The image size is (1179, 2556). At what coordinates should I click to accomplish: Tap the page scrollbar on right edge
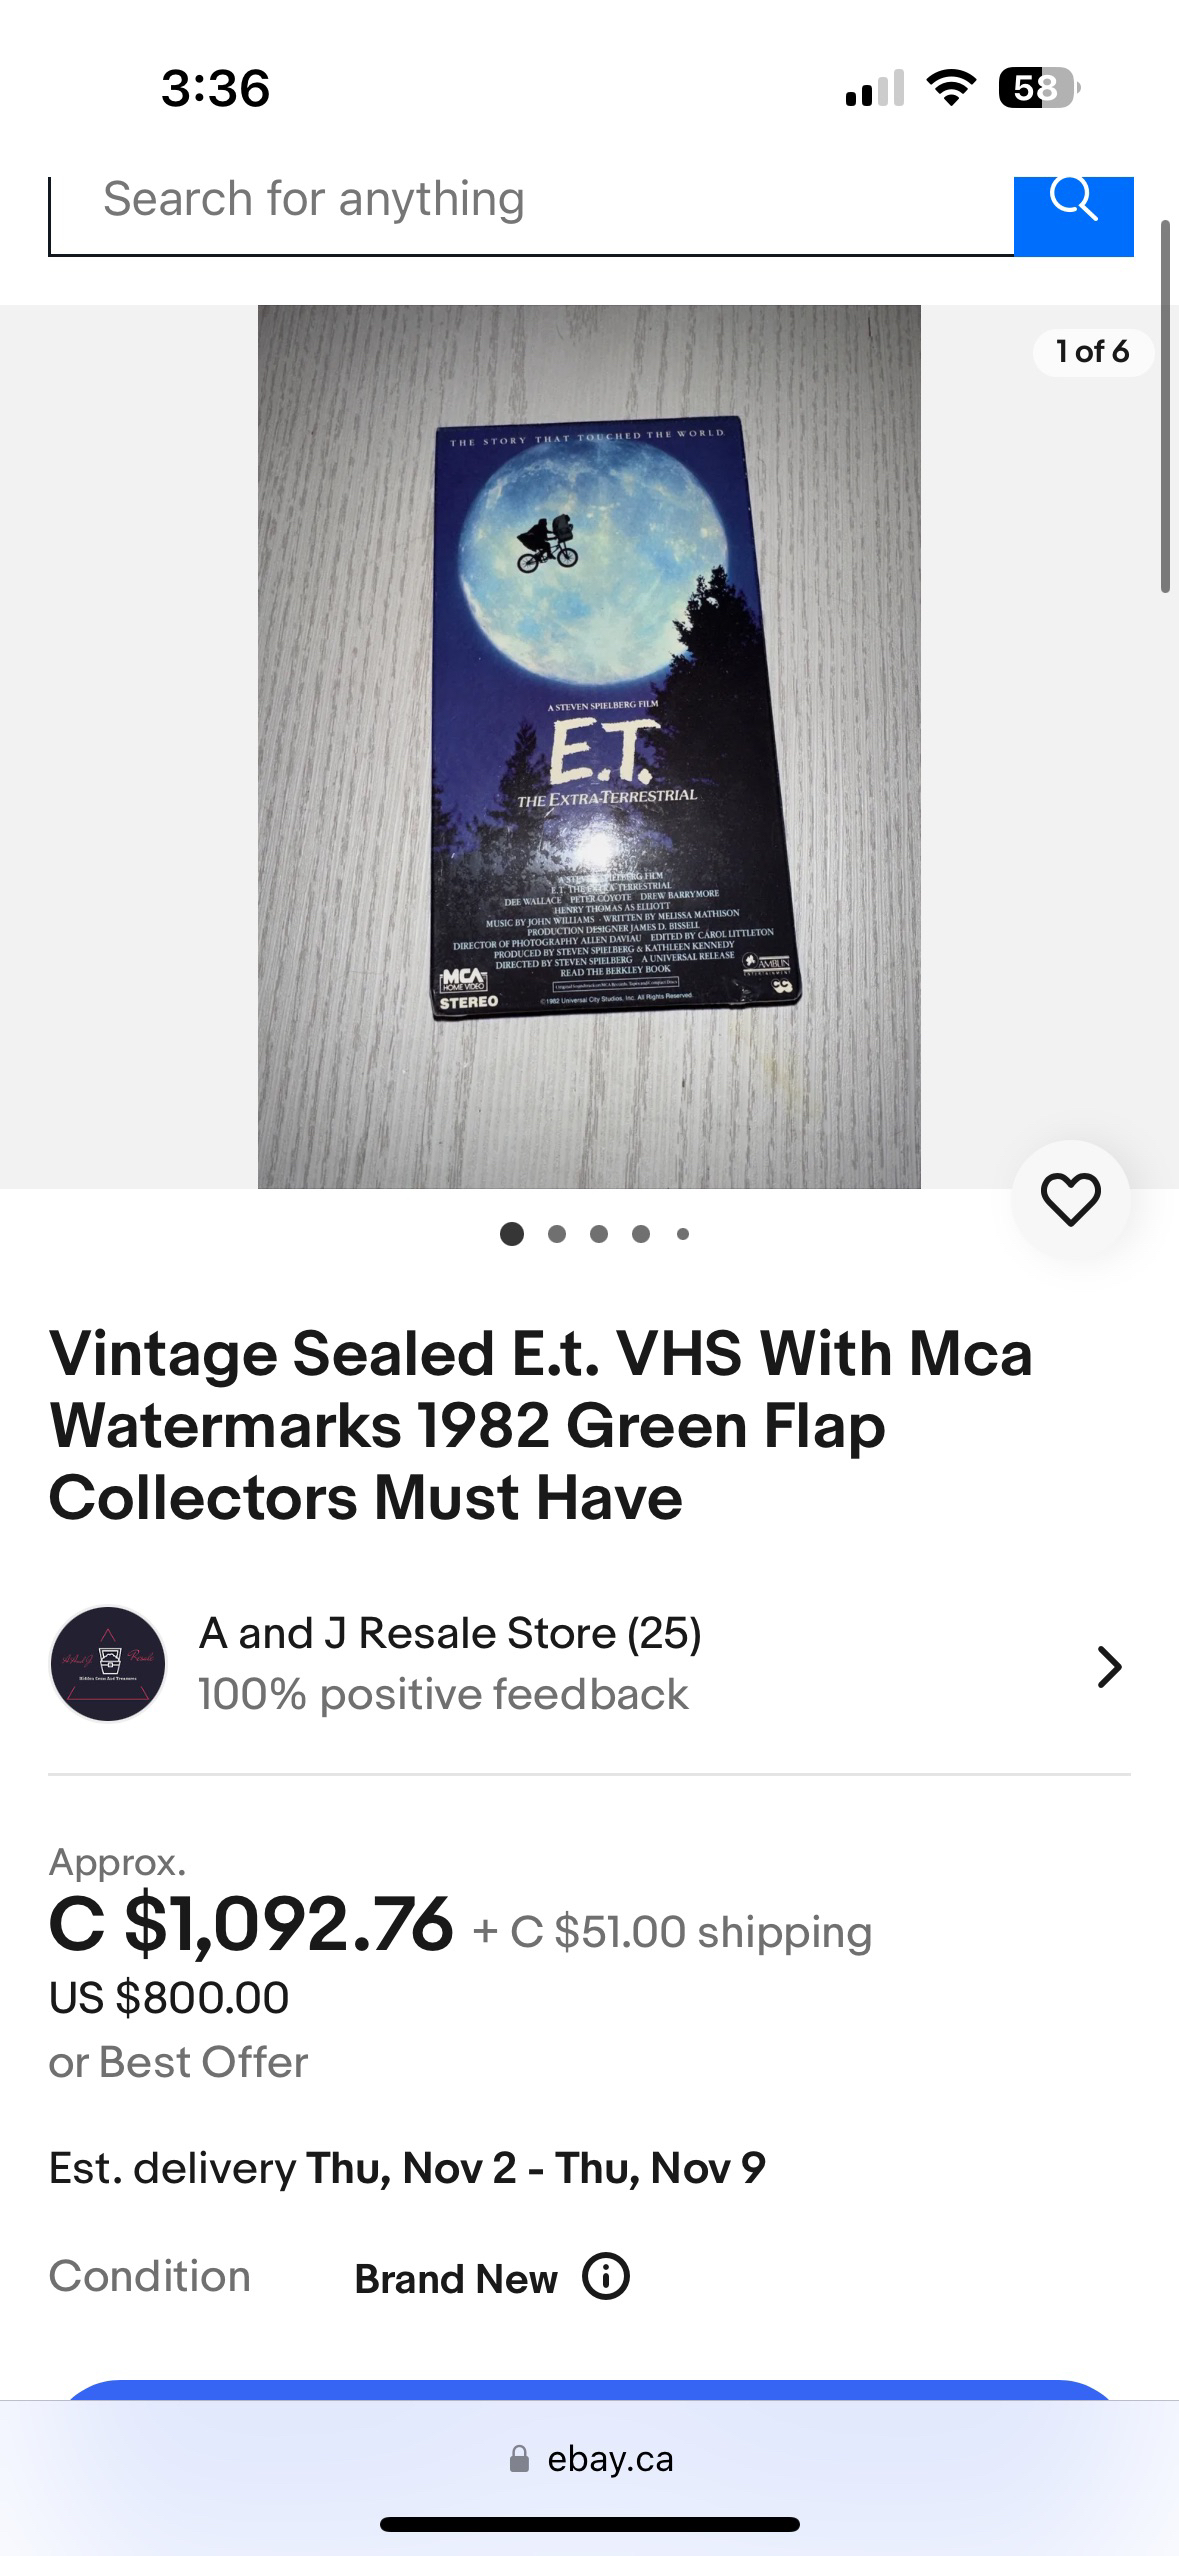(1165, 406)
